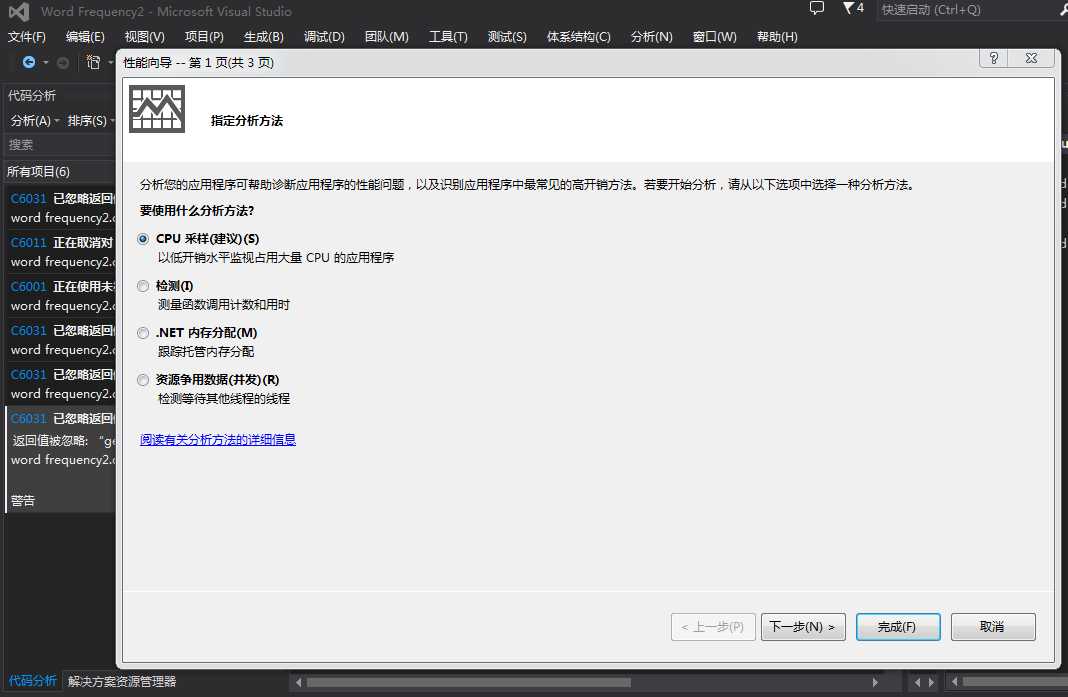Viewport: 1068px width, 697px height.
Task: Open the 生成(B) menu
Action: pyautogui.click(x=264, y=37)
